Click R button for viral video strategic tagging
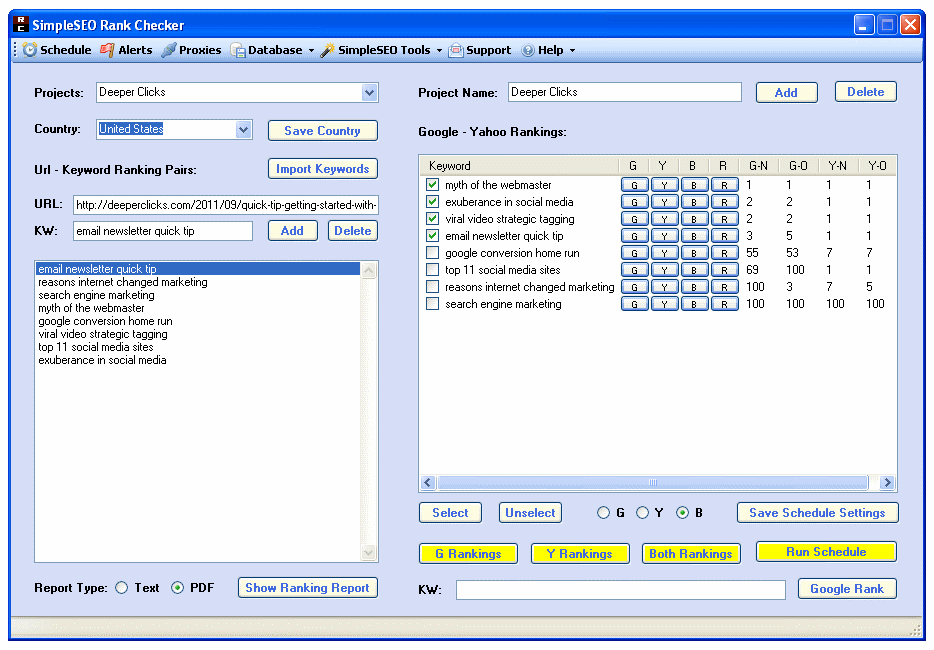 pyautogui.click(x=724, y=219)
